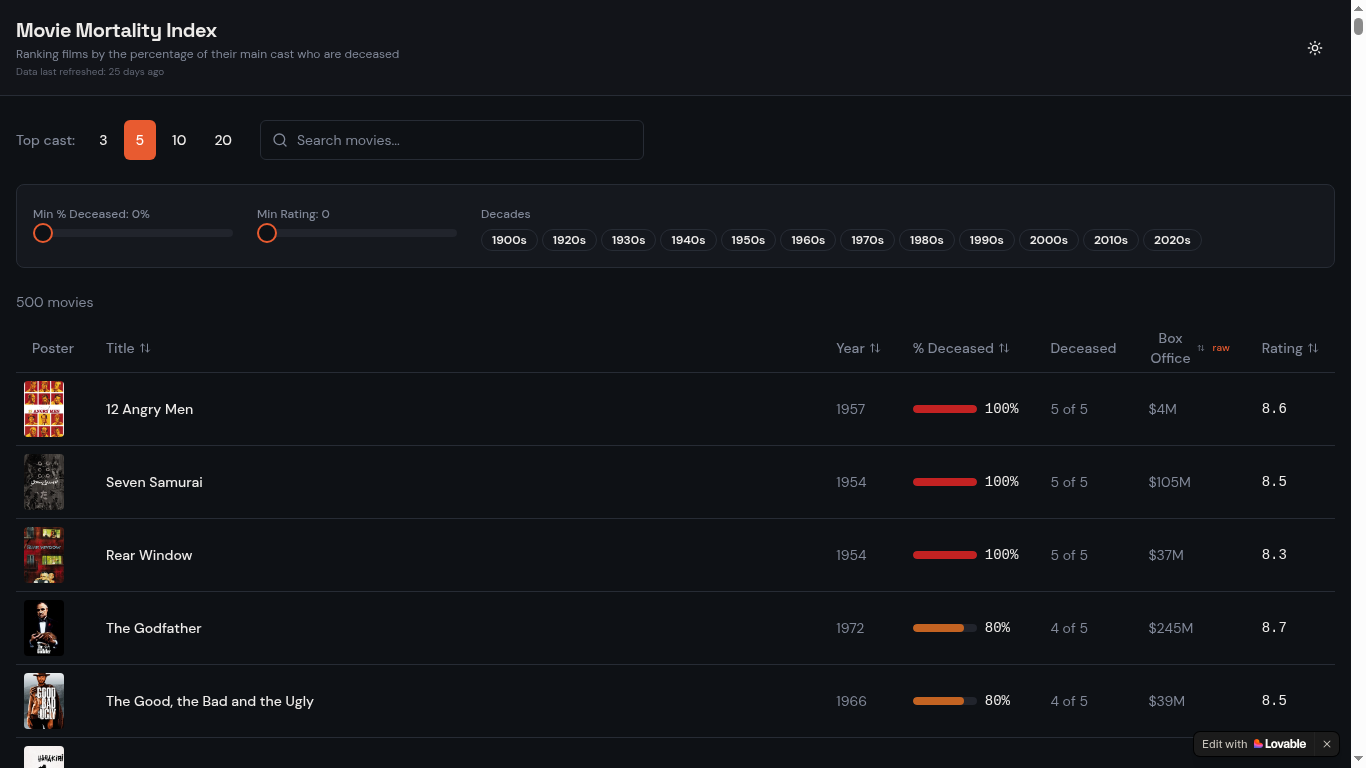Click the $39M box office value
1366x768 pixels.
[x=1167, y=701]
